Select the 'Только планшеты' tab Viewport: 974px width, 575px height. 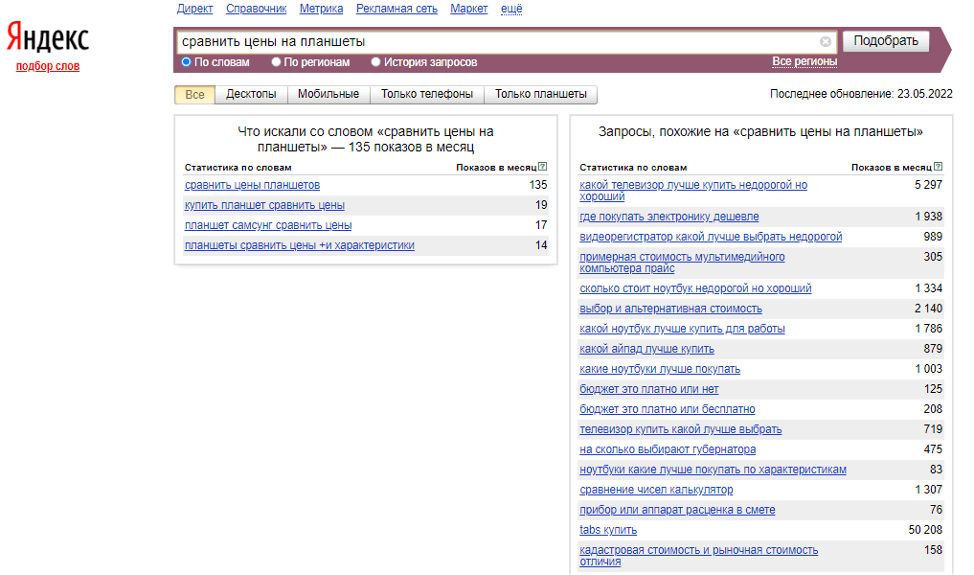click(x=541, y=95)
